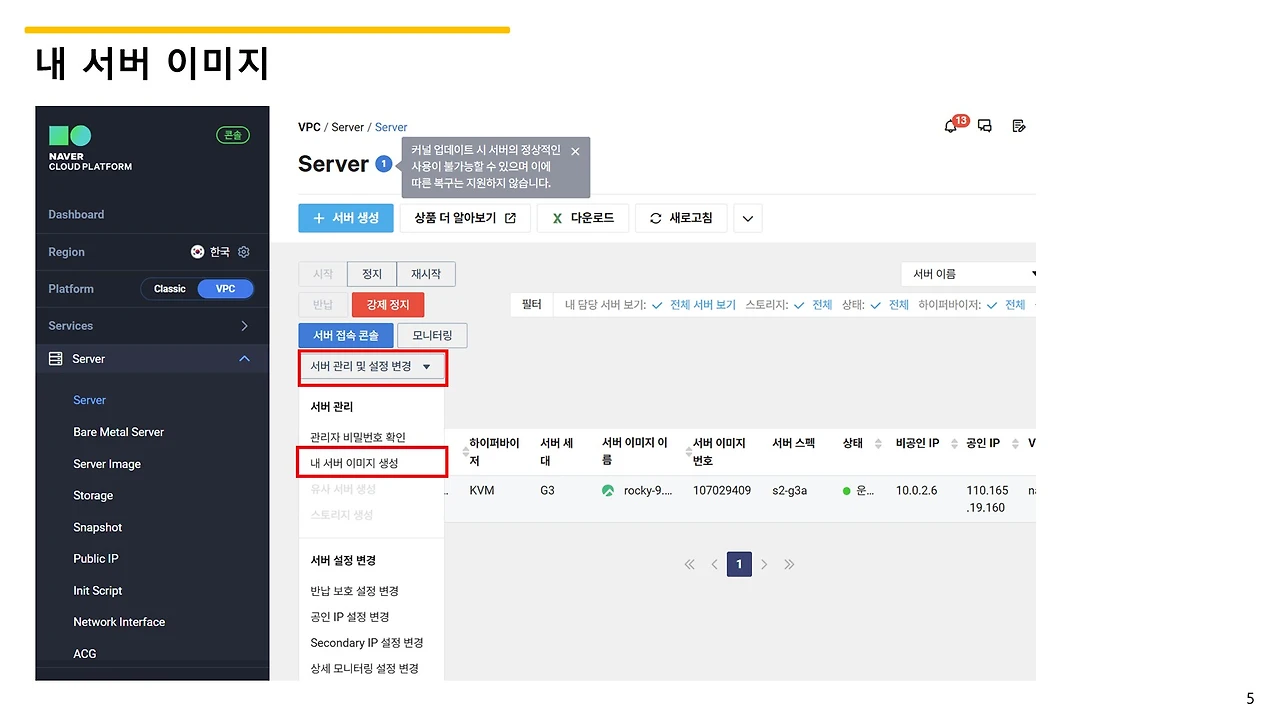Open Storage in sidebar
1280x720 pixels.
93,496
